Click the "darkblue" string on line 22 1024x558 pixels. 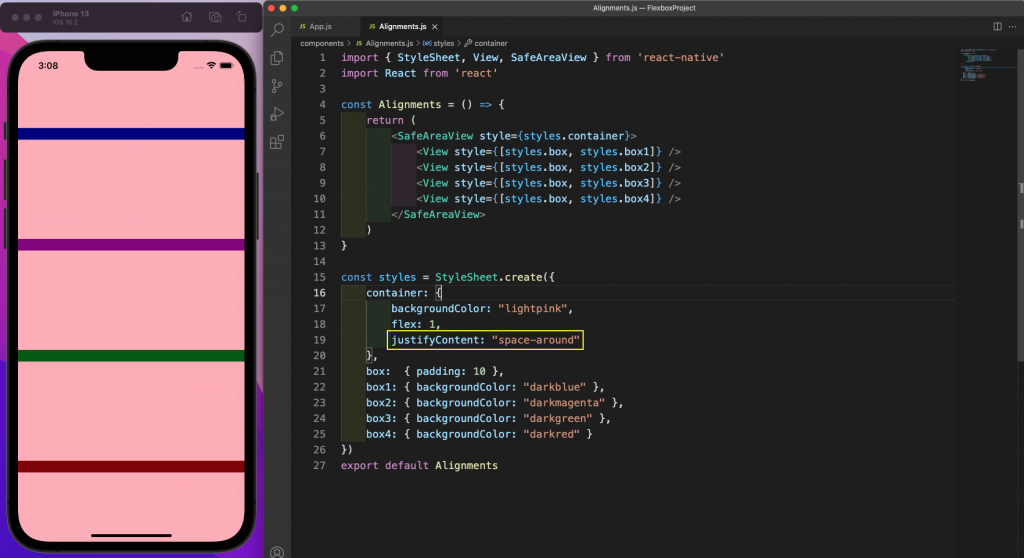click(x=554, y=387)
